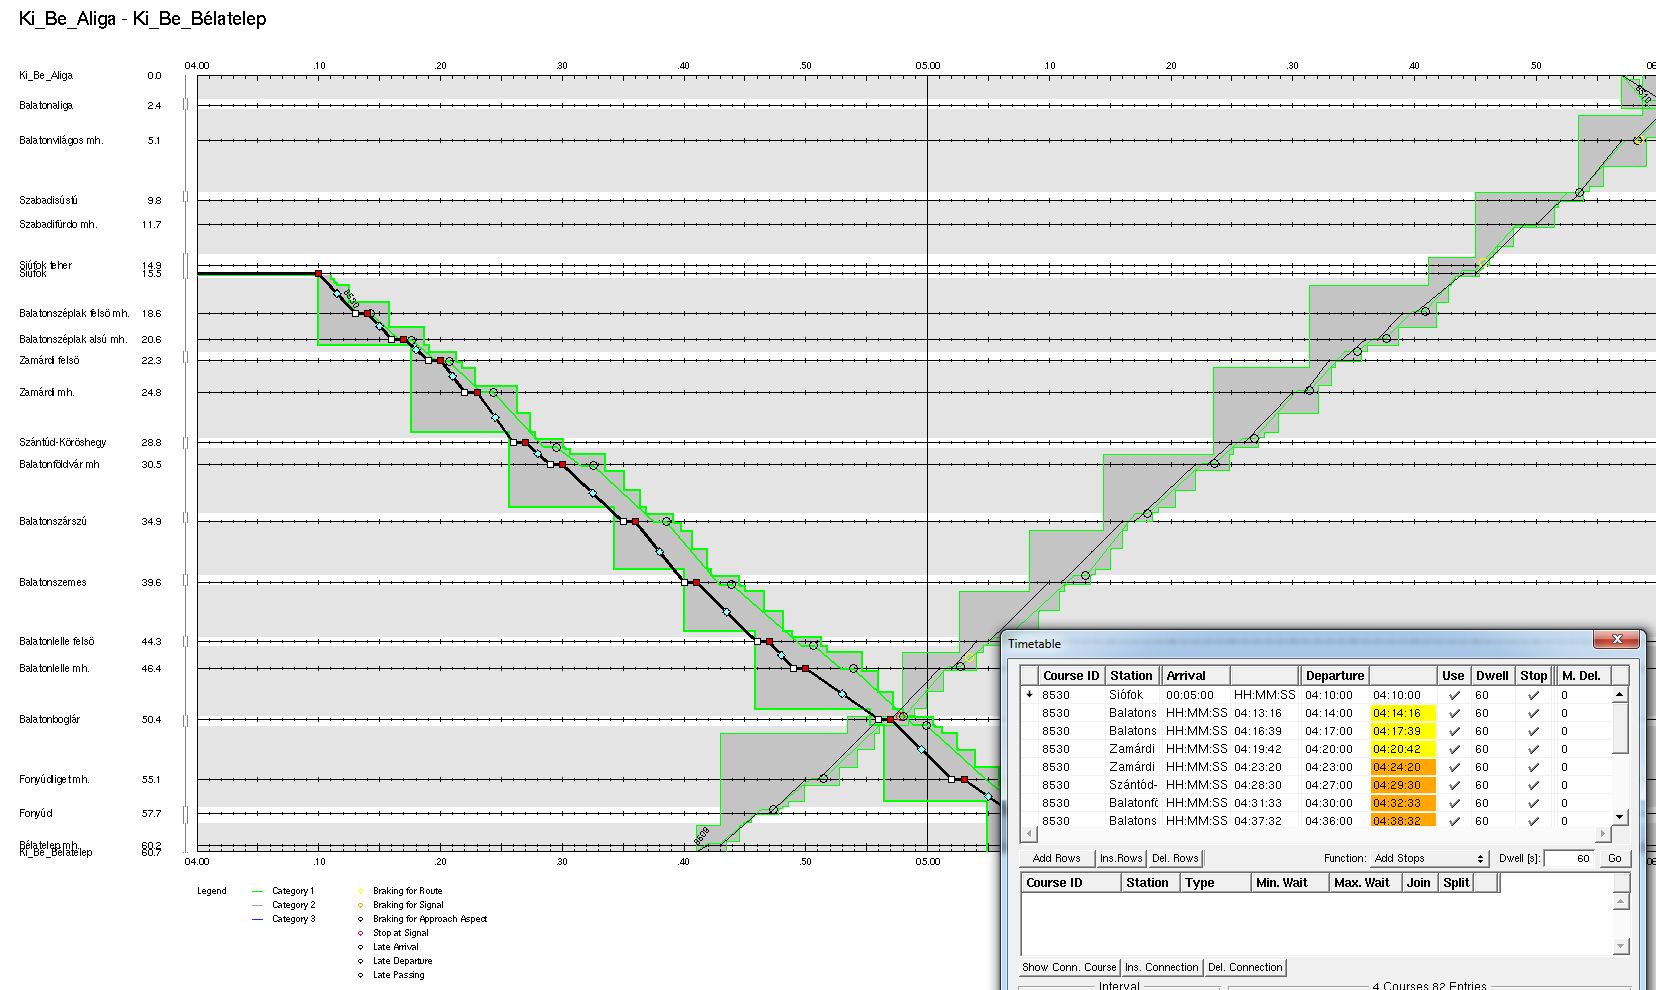
Task: Click red departure marker at Siófok on graph
Action: click(319, 273)
